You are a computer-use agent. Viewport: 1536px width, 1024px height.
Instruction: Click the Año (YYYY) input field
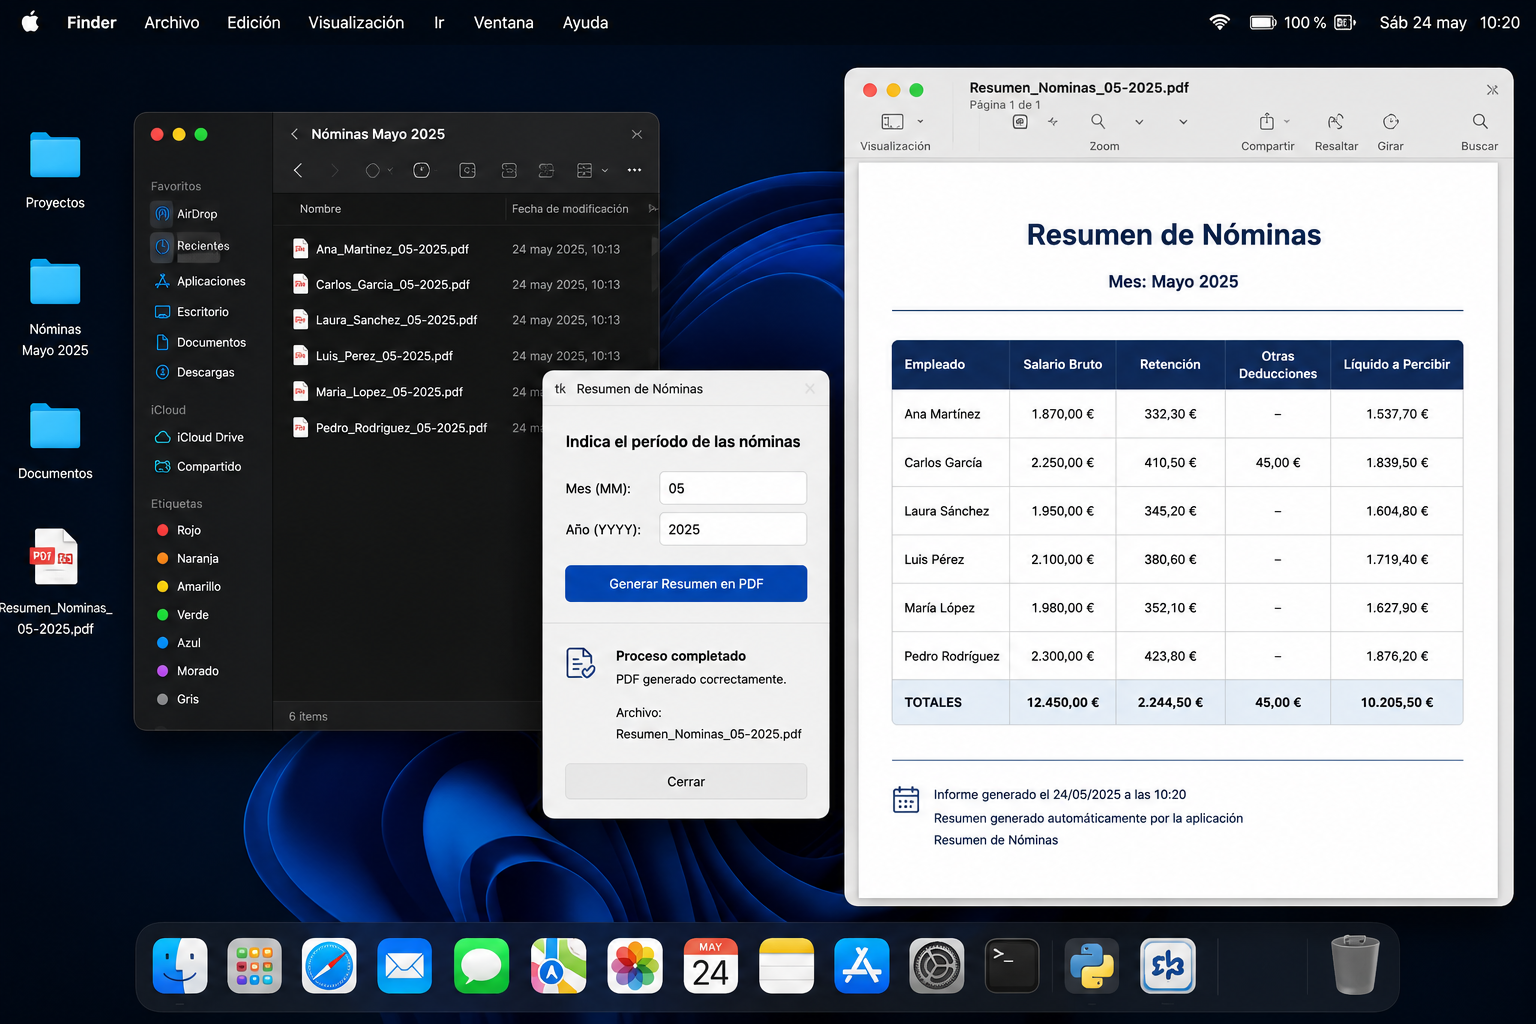point(733,529)
